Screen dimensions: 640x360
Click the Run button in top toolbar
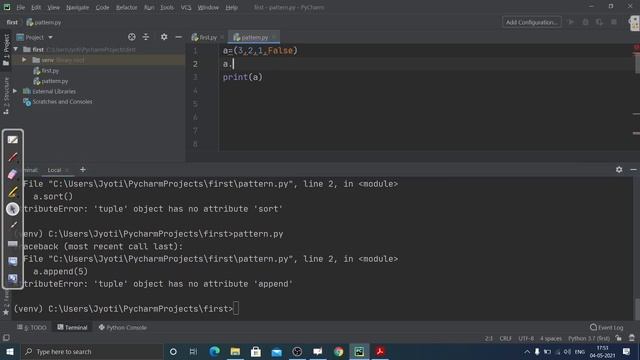tap(571, 22)
